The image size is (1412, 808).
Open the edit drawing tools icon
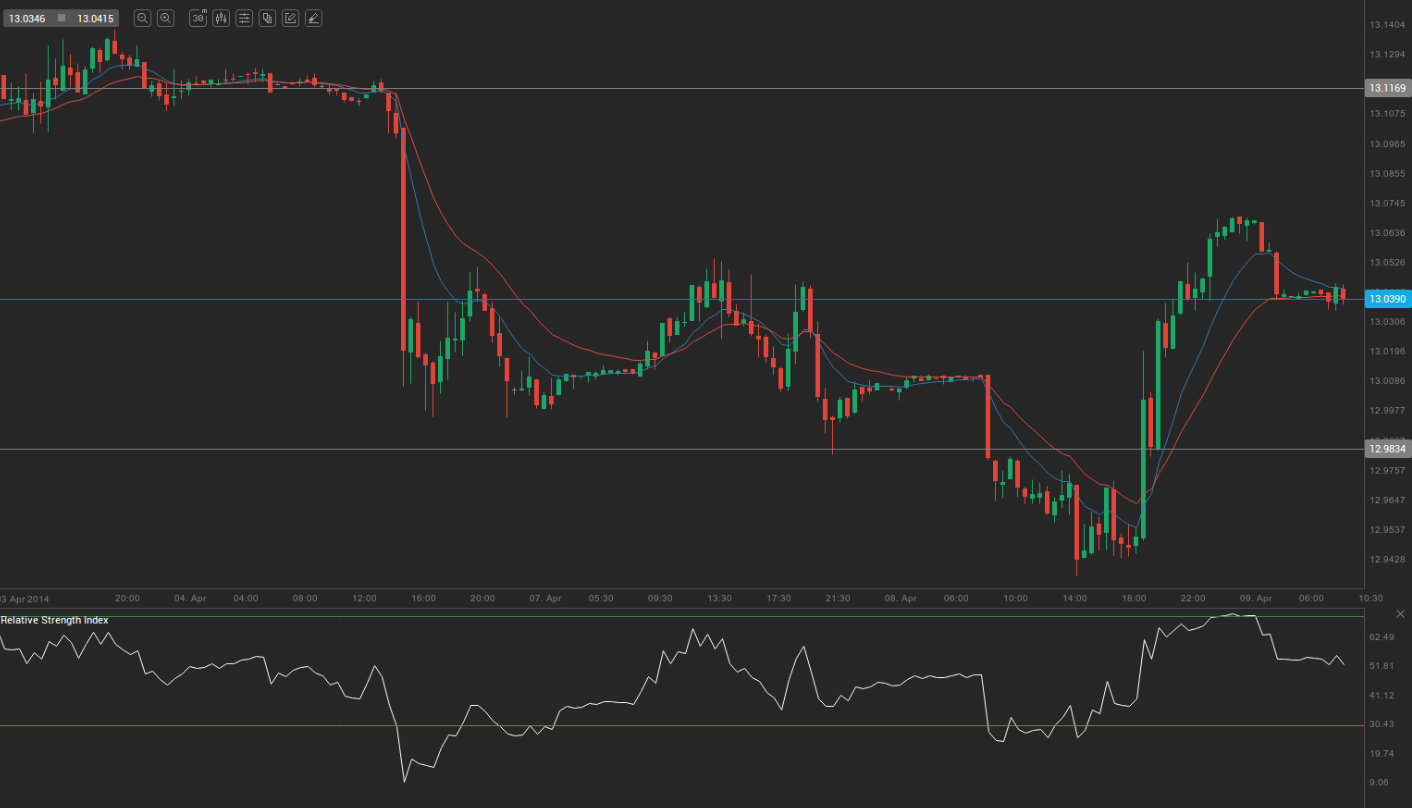290,18
